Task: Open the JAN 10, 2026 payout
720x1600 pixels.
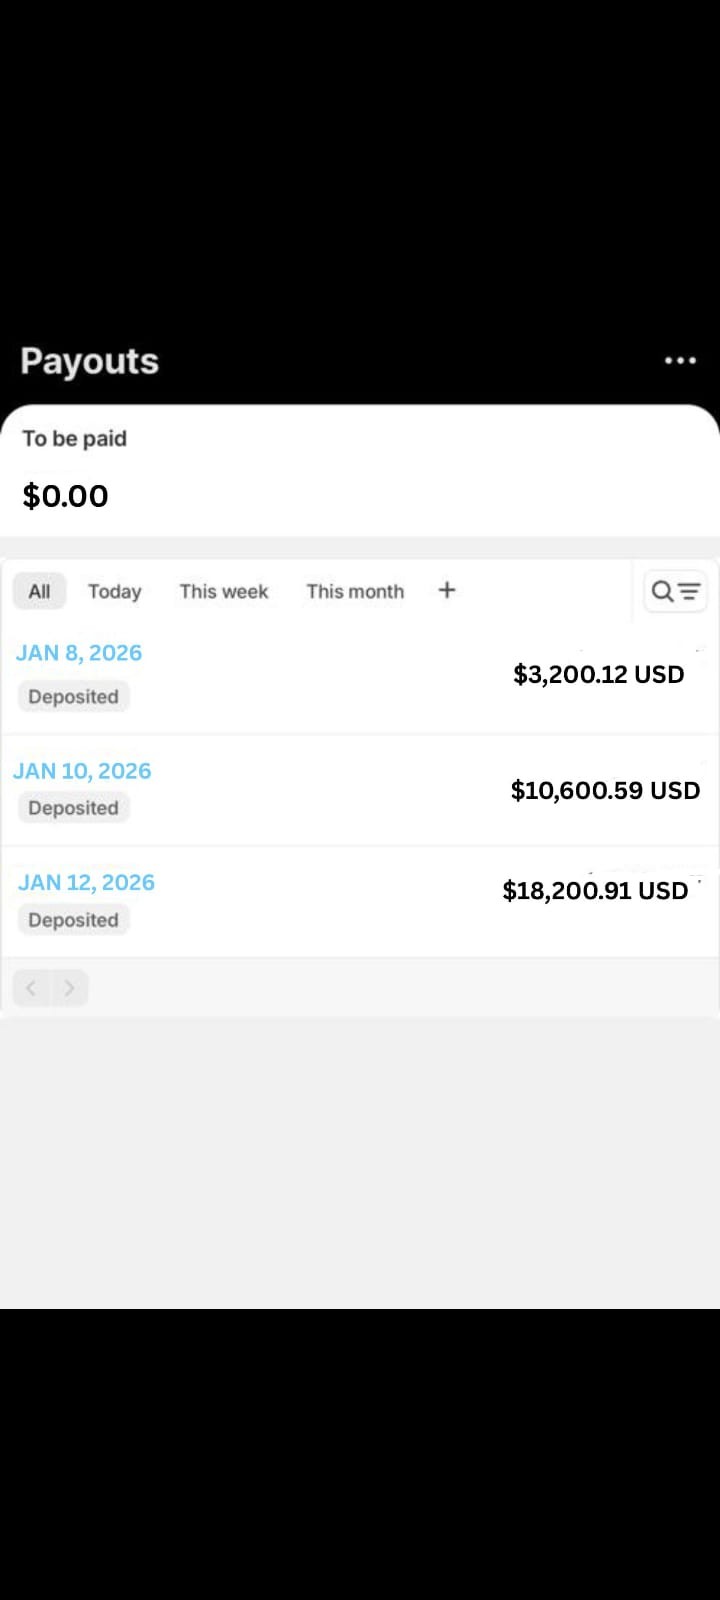Action: click(x=82, y=771)
